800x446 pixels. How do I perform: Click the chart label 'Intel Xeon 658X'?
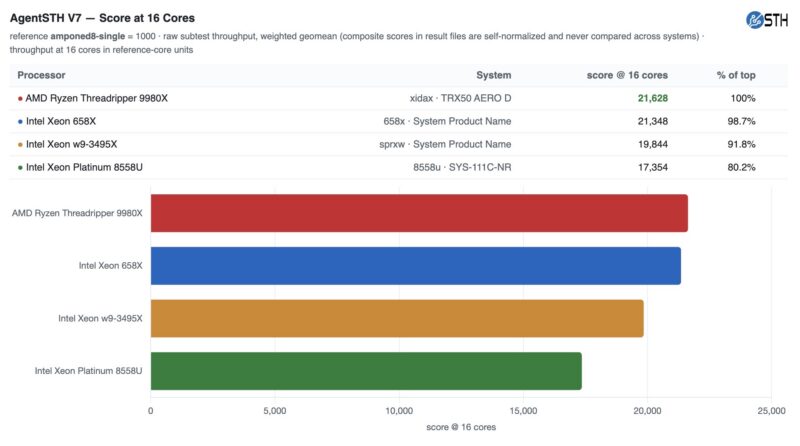click(110, 265)
